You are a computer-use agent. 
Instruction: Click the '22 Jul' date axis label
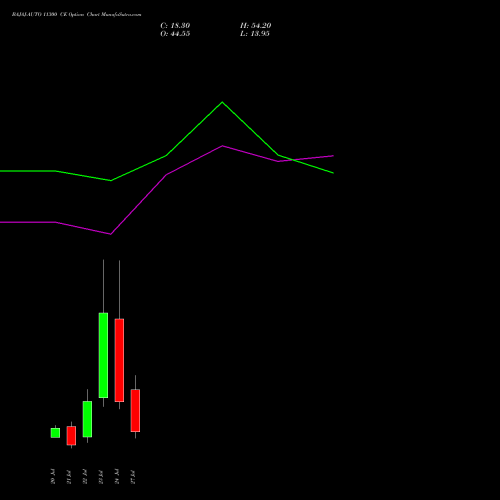85,476
